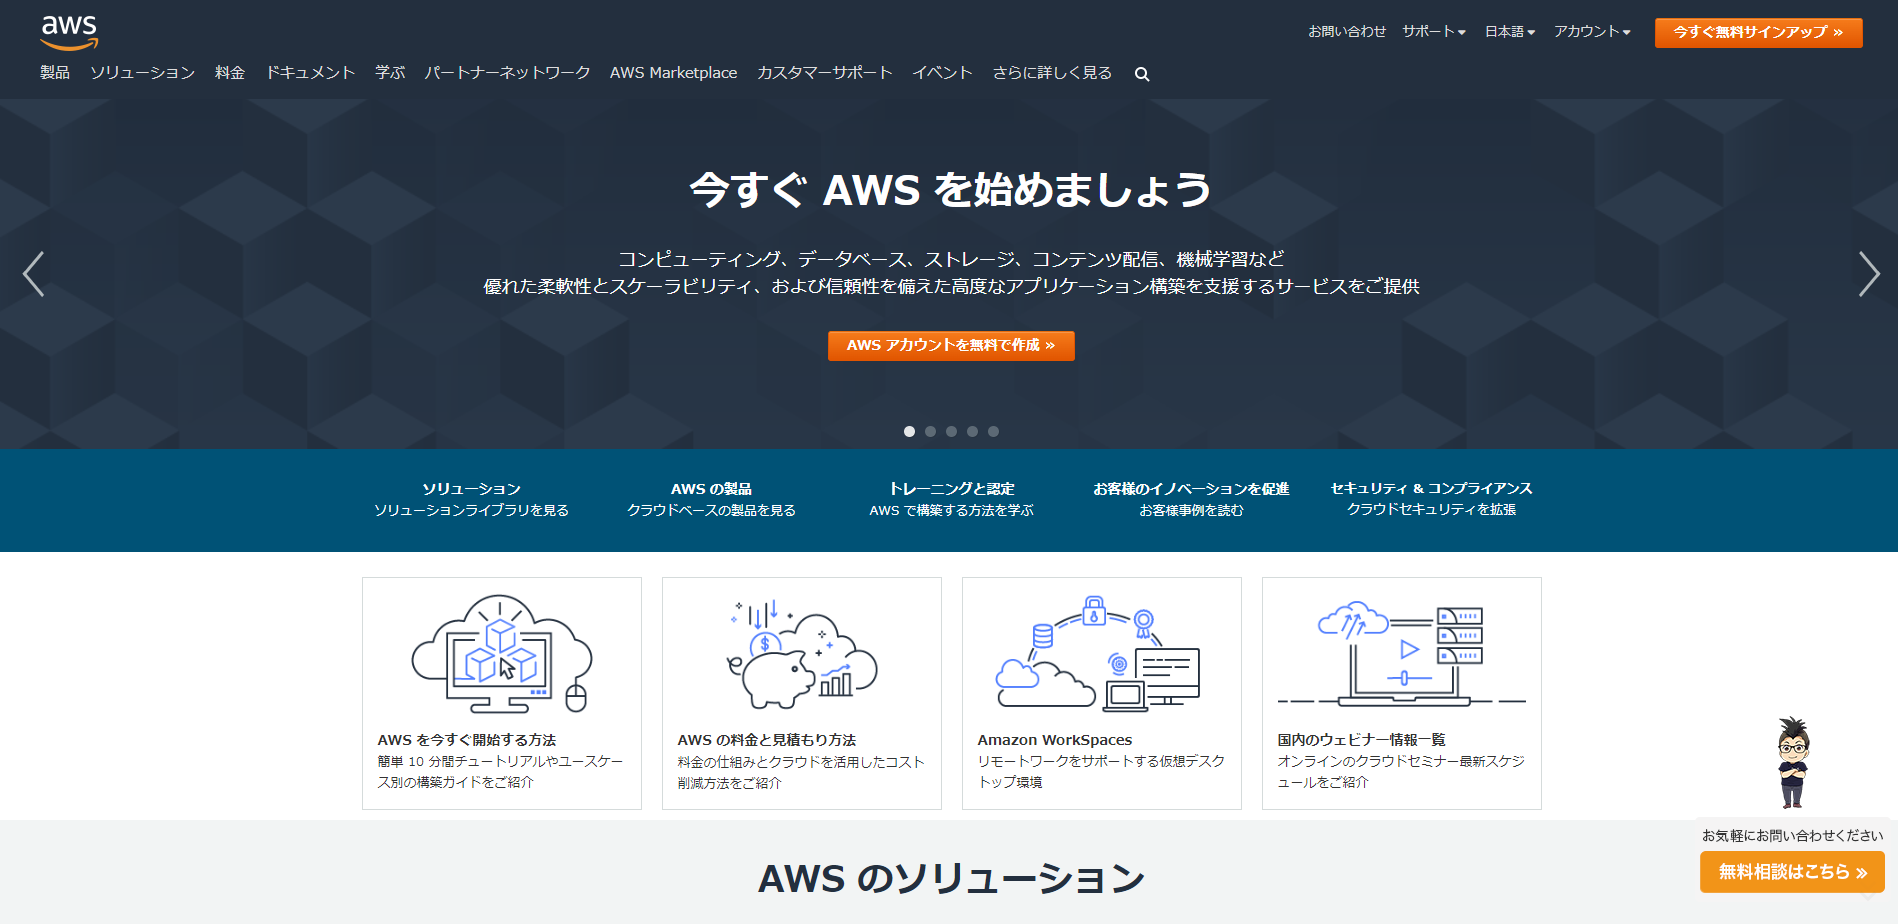Click 今すぐ無料サインアップ button
This screenshot has height=924, width=1898.
(x=1758, y=32)
